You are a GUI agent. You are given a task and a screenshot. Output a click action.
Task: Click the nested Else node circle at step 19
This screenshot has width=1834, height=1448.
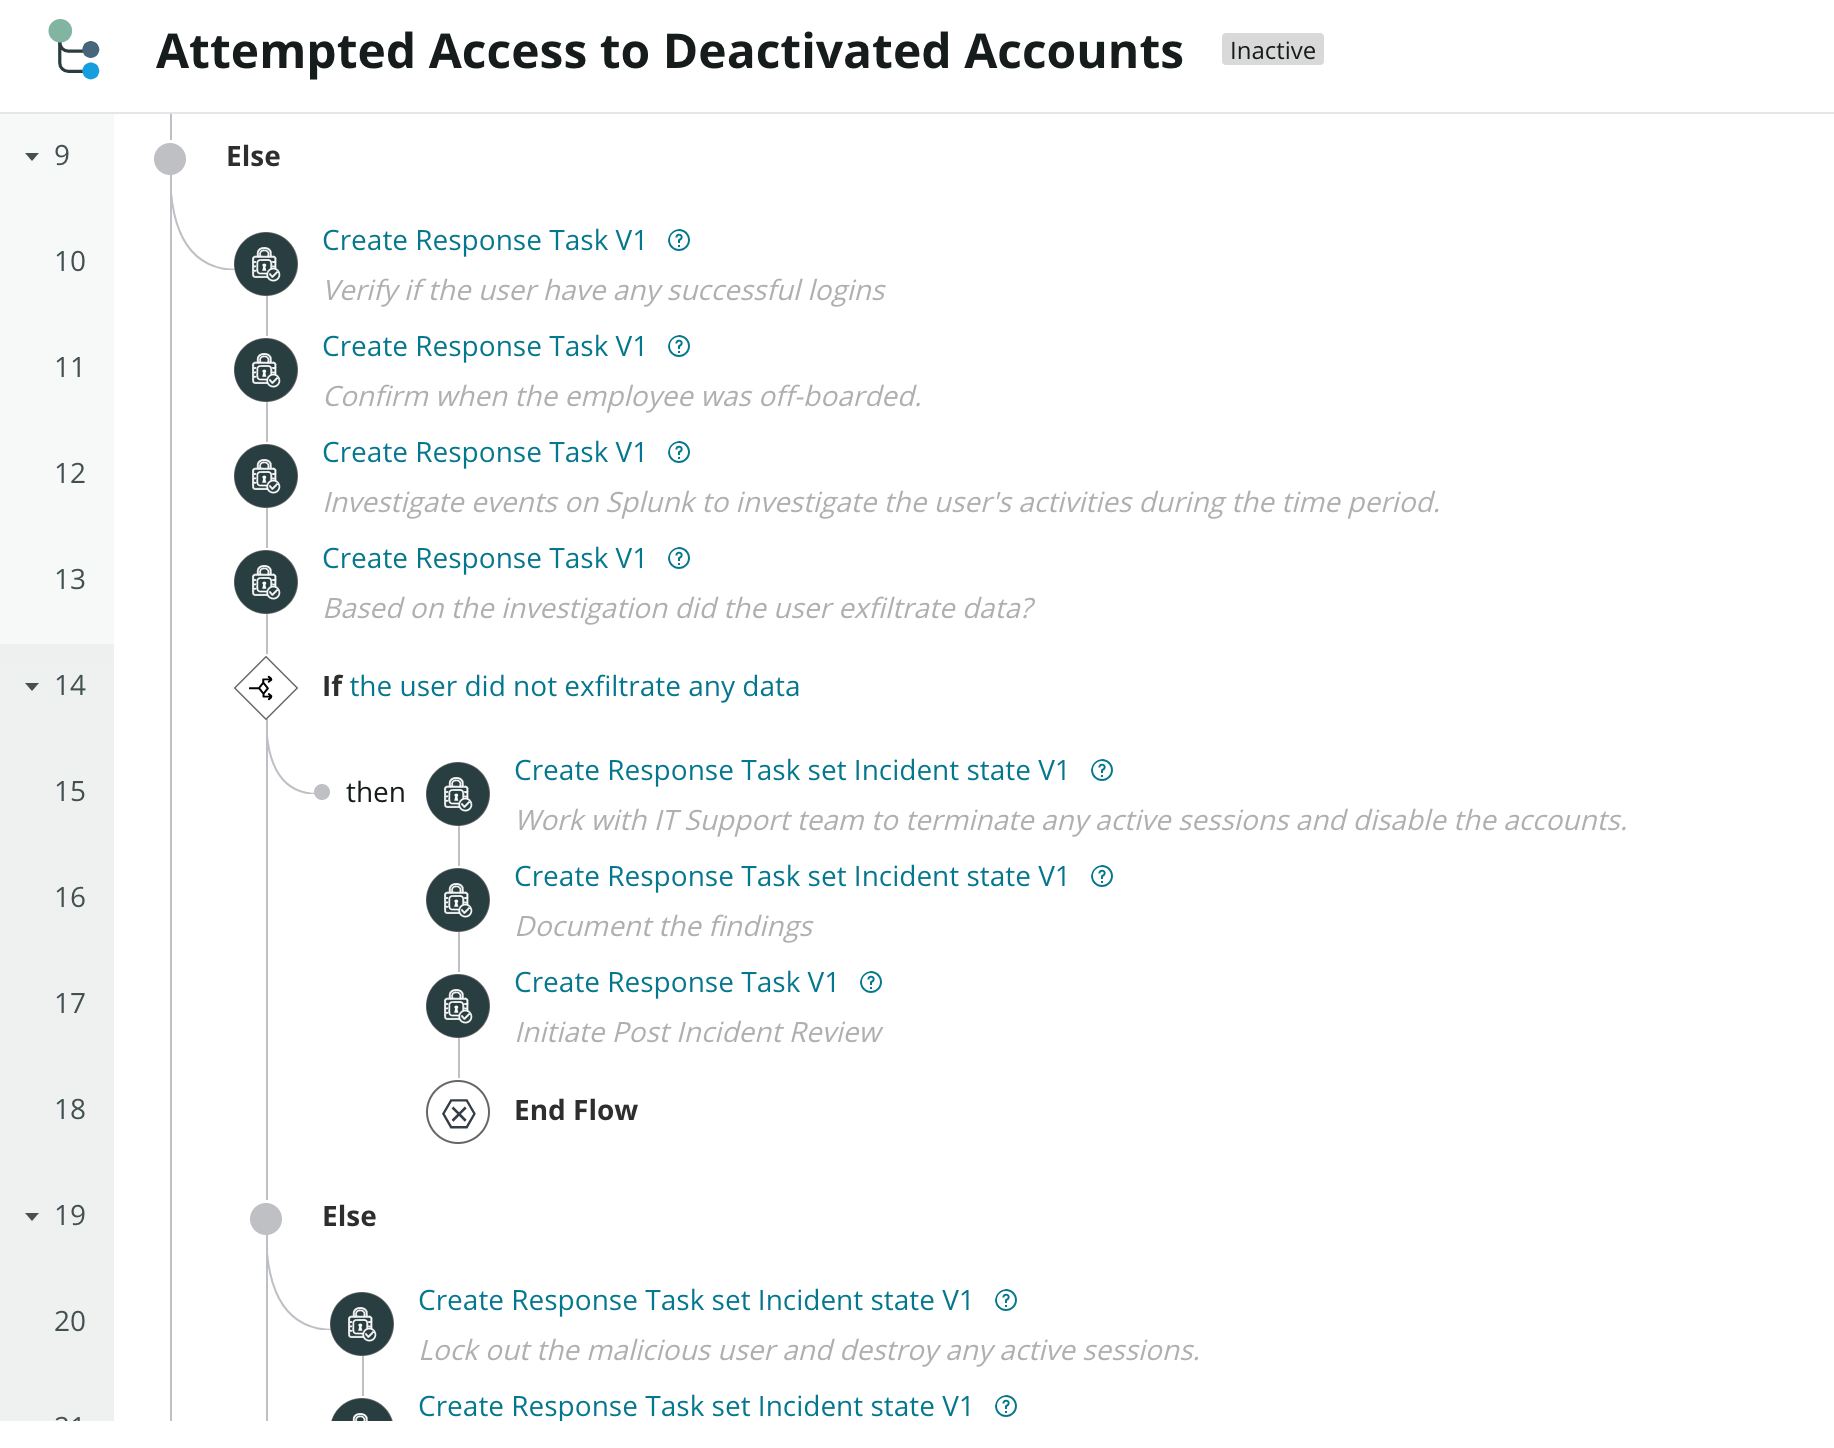point(266,1218)
